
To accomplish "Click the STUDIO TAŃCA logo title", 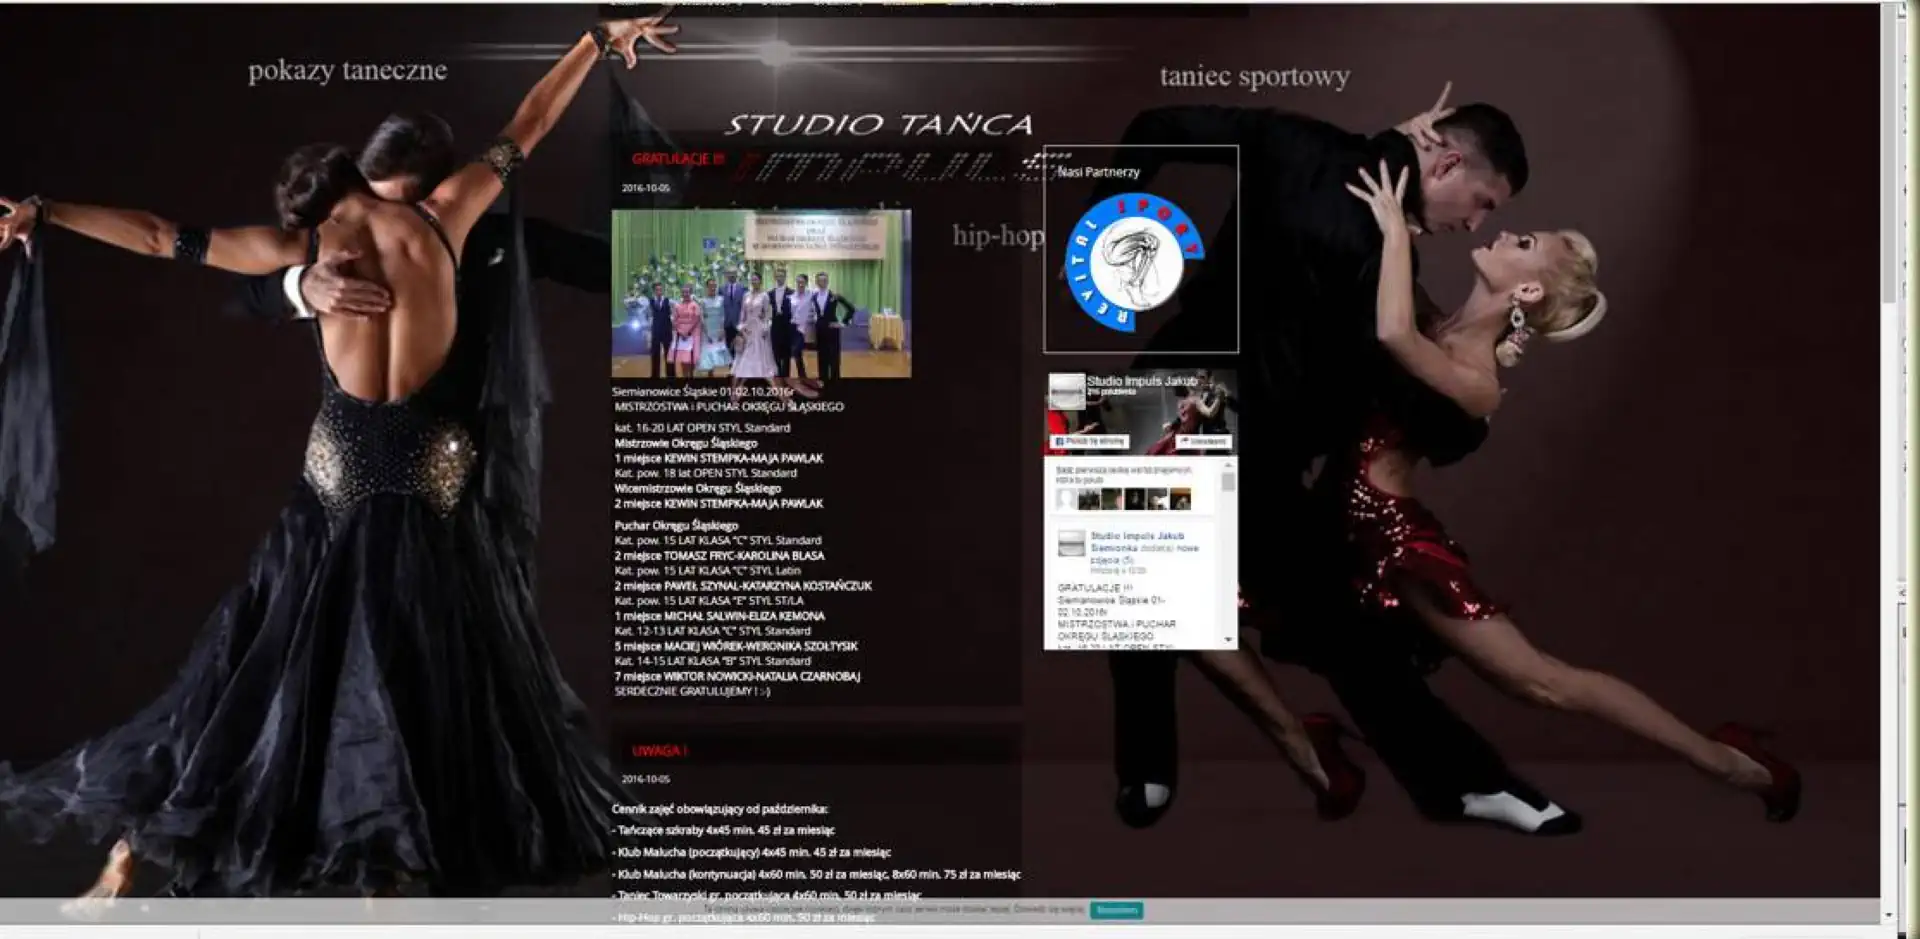I will (878, 125).
